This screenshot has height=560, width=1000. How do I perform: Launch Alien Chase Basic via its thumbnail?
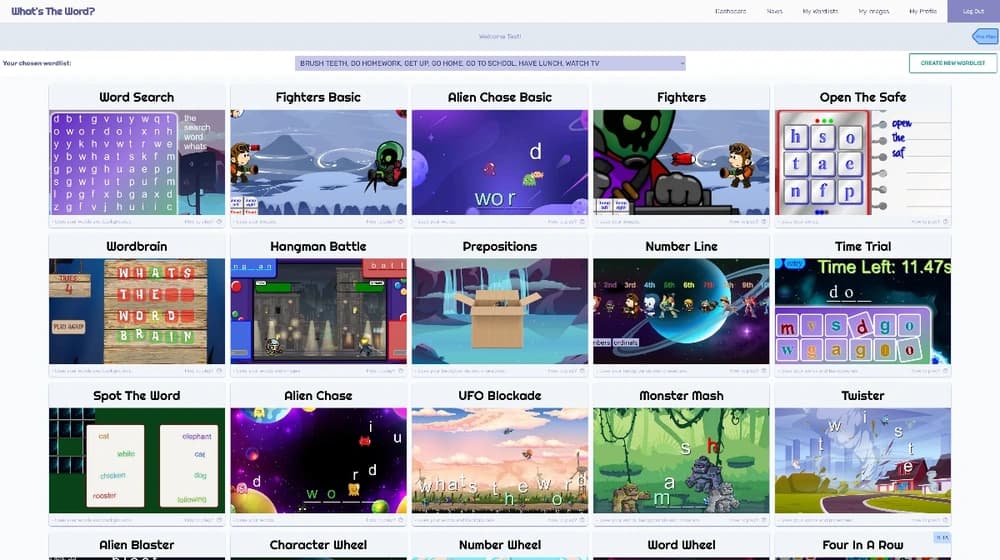click(500, 162)
